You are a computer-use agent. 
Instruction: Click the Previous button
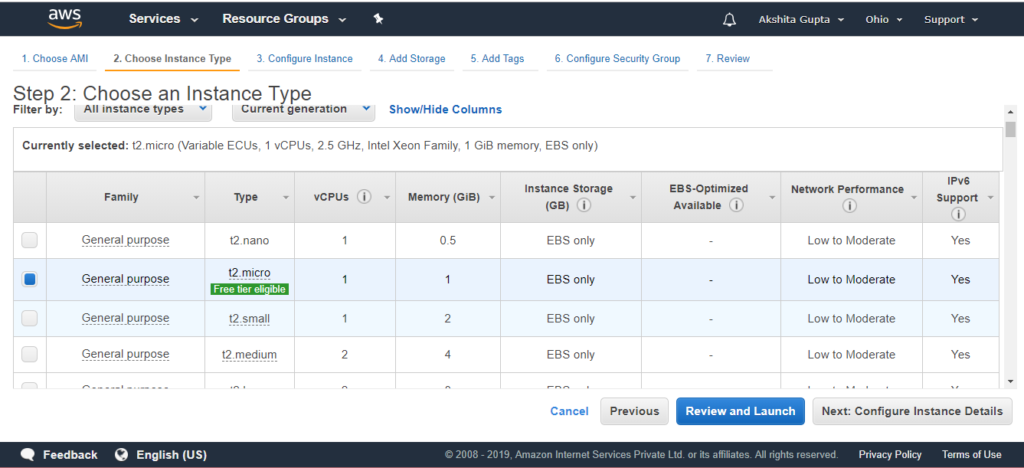point(634,411)
